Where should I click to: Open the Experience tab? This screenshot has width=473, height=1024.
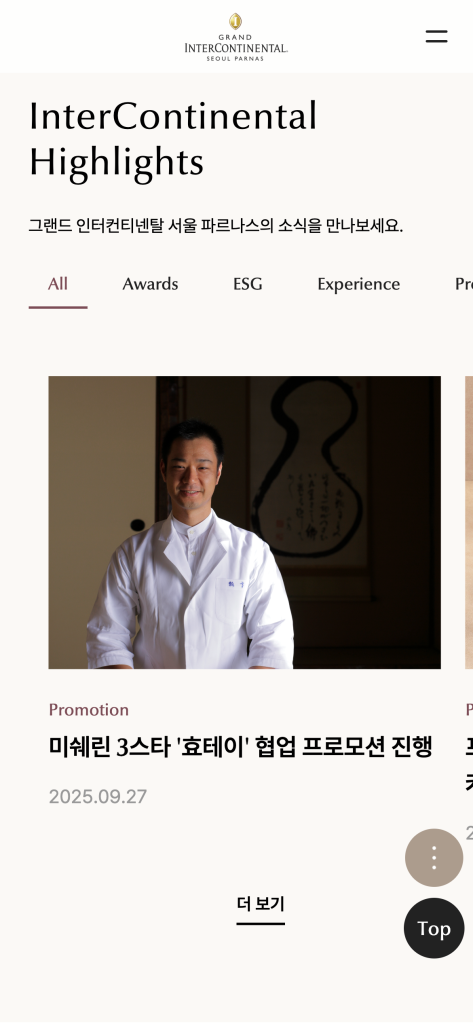[359, 284]
